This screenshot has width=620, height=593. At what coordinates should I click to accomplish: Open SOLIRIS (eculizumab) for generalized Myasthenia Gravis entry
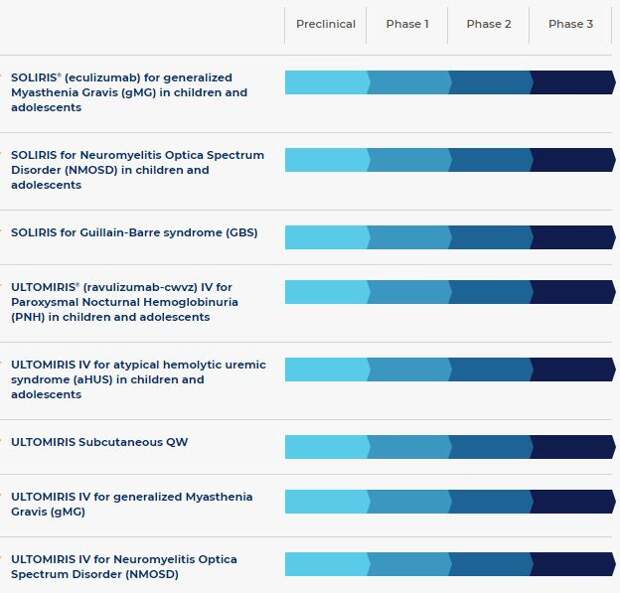point(129,93)
